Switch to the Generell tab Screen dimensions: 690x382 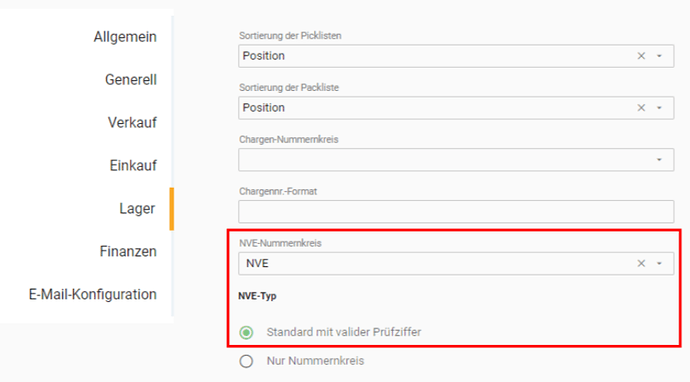[x=131, y=80]
